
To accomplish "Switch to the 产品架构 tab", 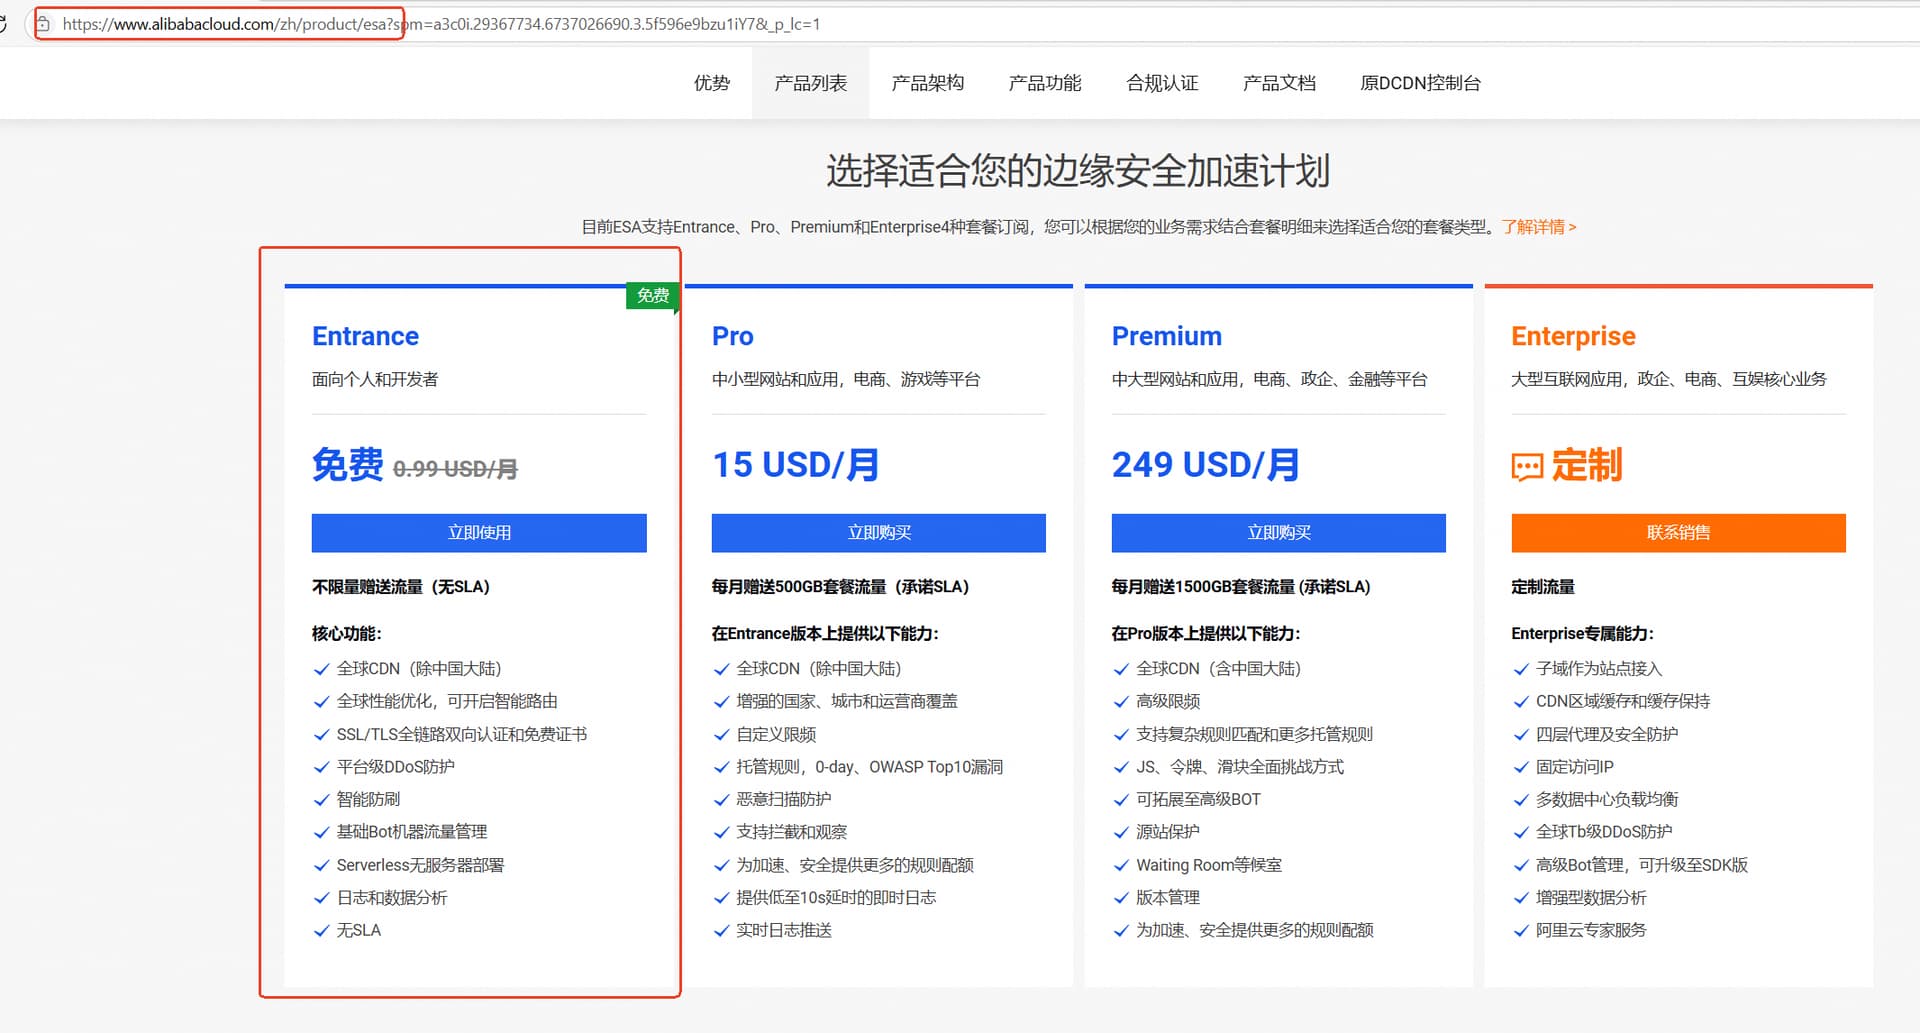I will [x=927, y=83].
